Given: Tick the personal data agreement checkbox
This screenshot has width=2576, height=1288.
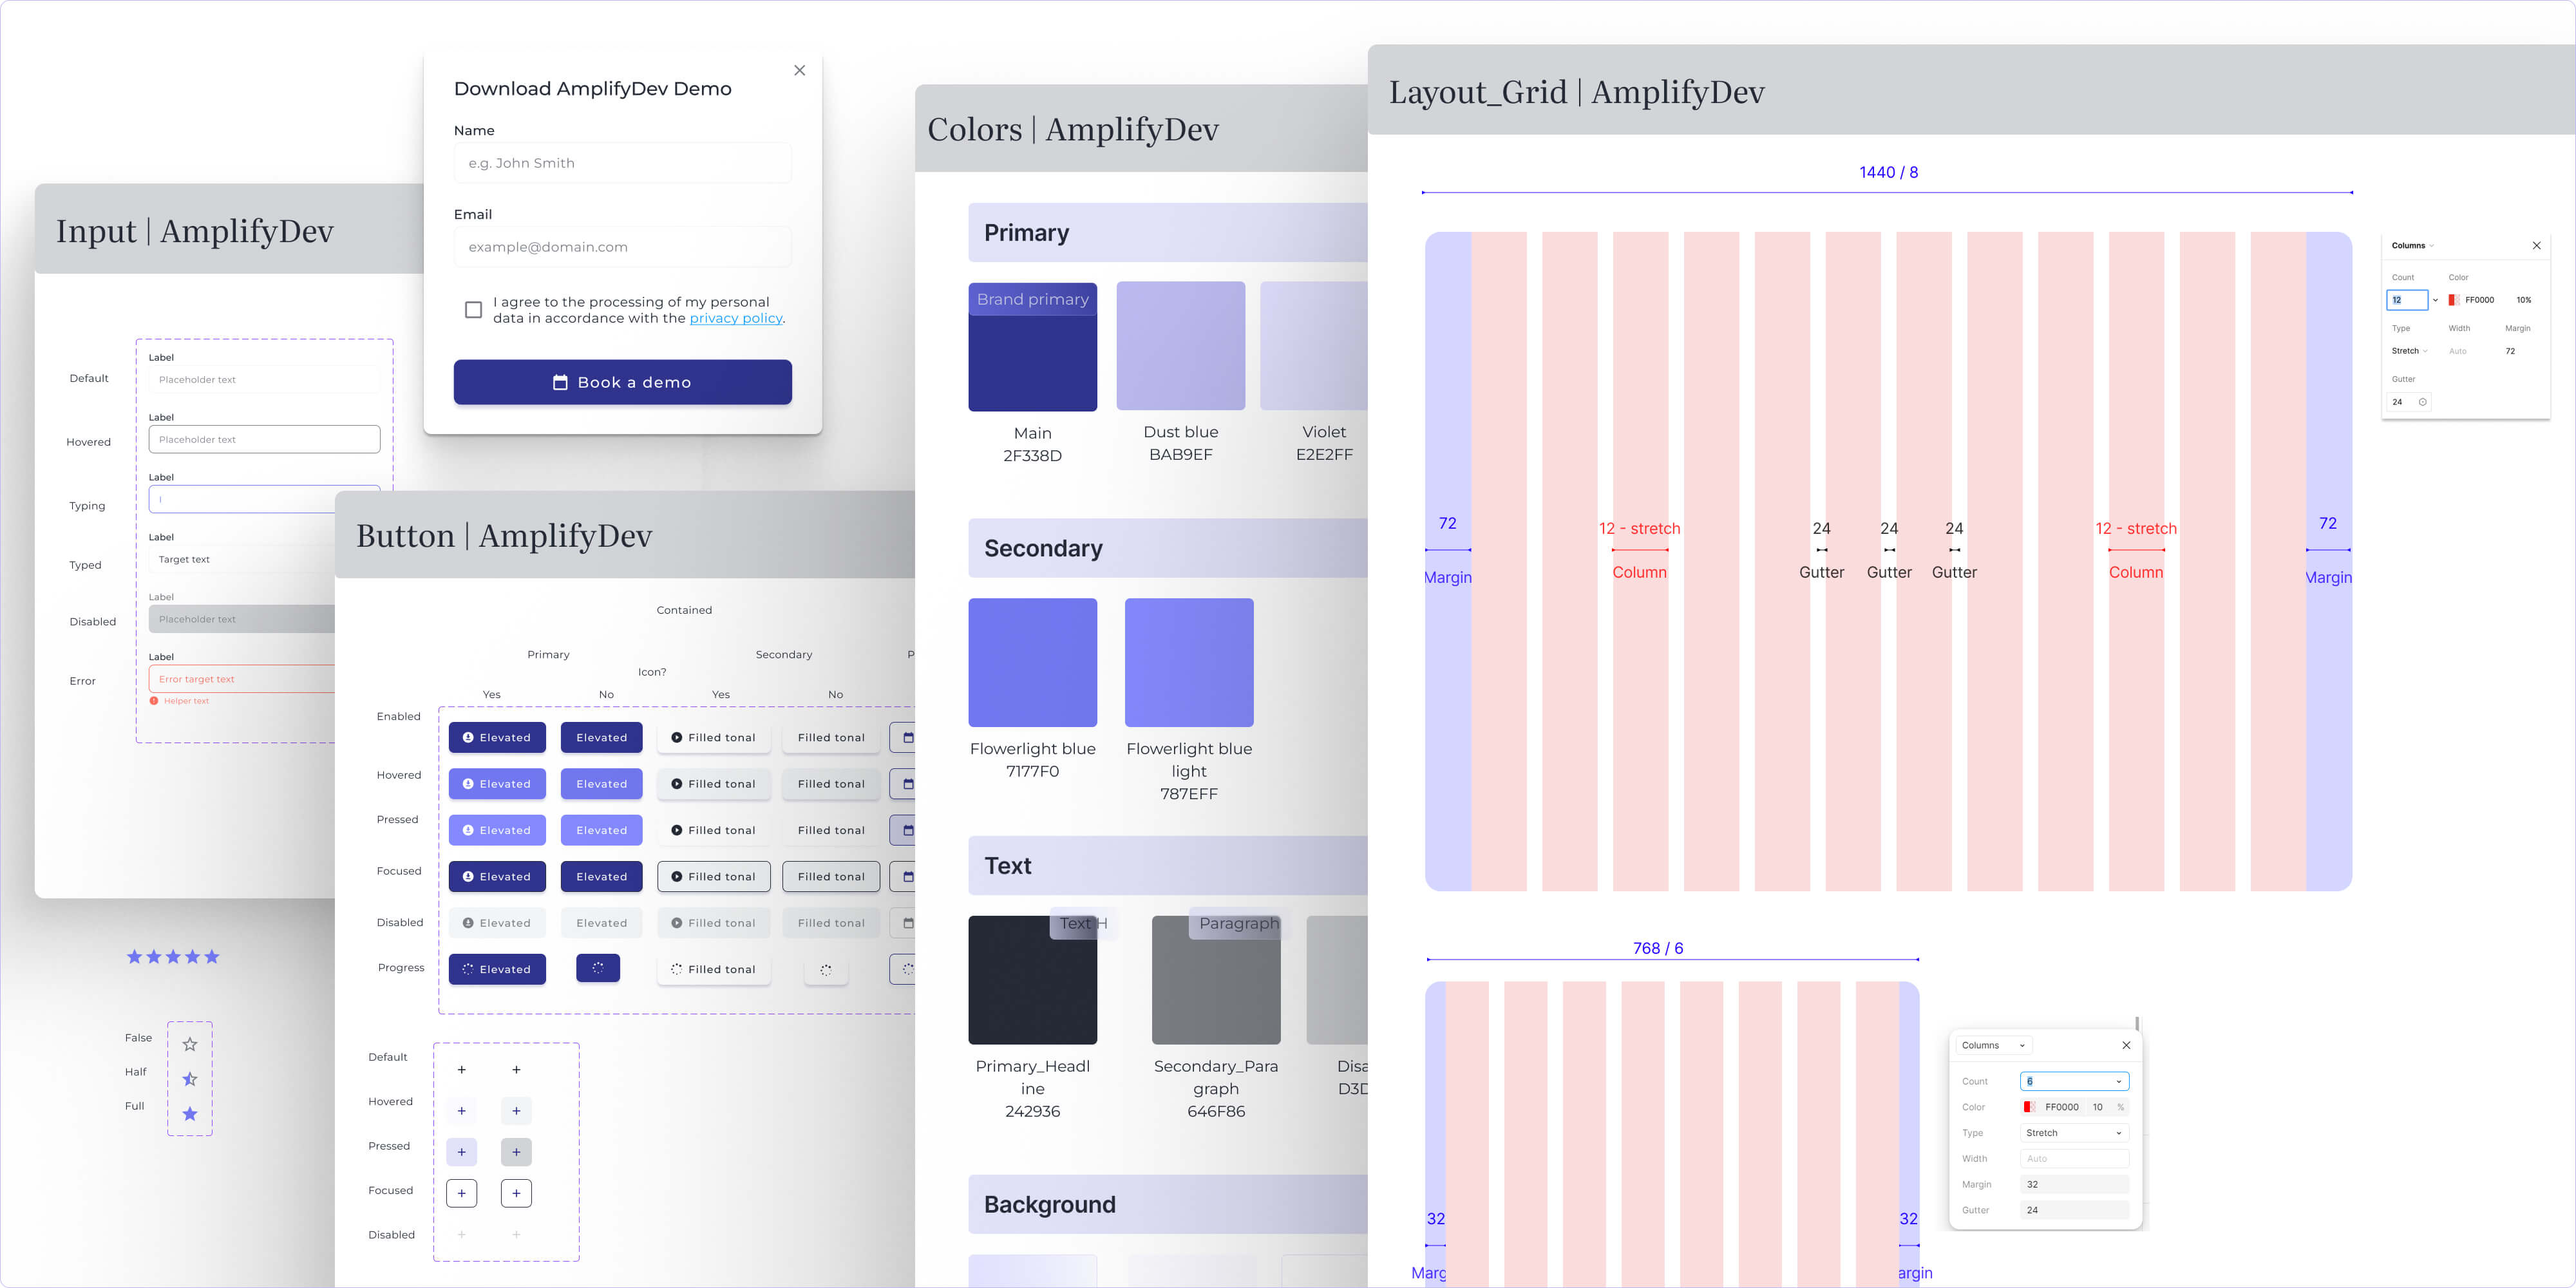Looking at the screenshot, I should (x=474, y=310).
